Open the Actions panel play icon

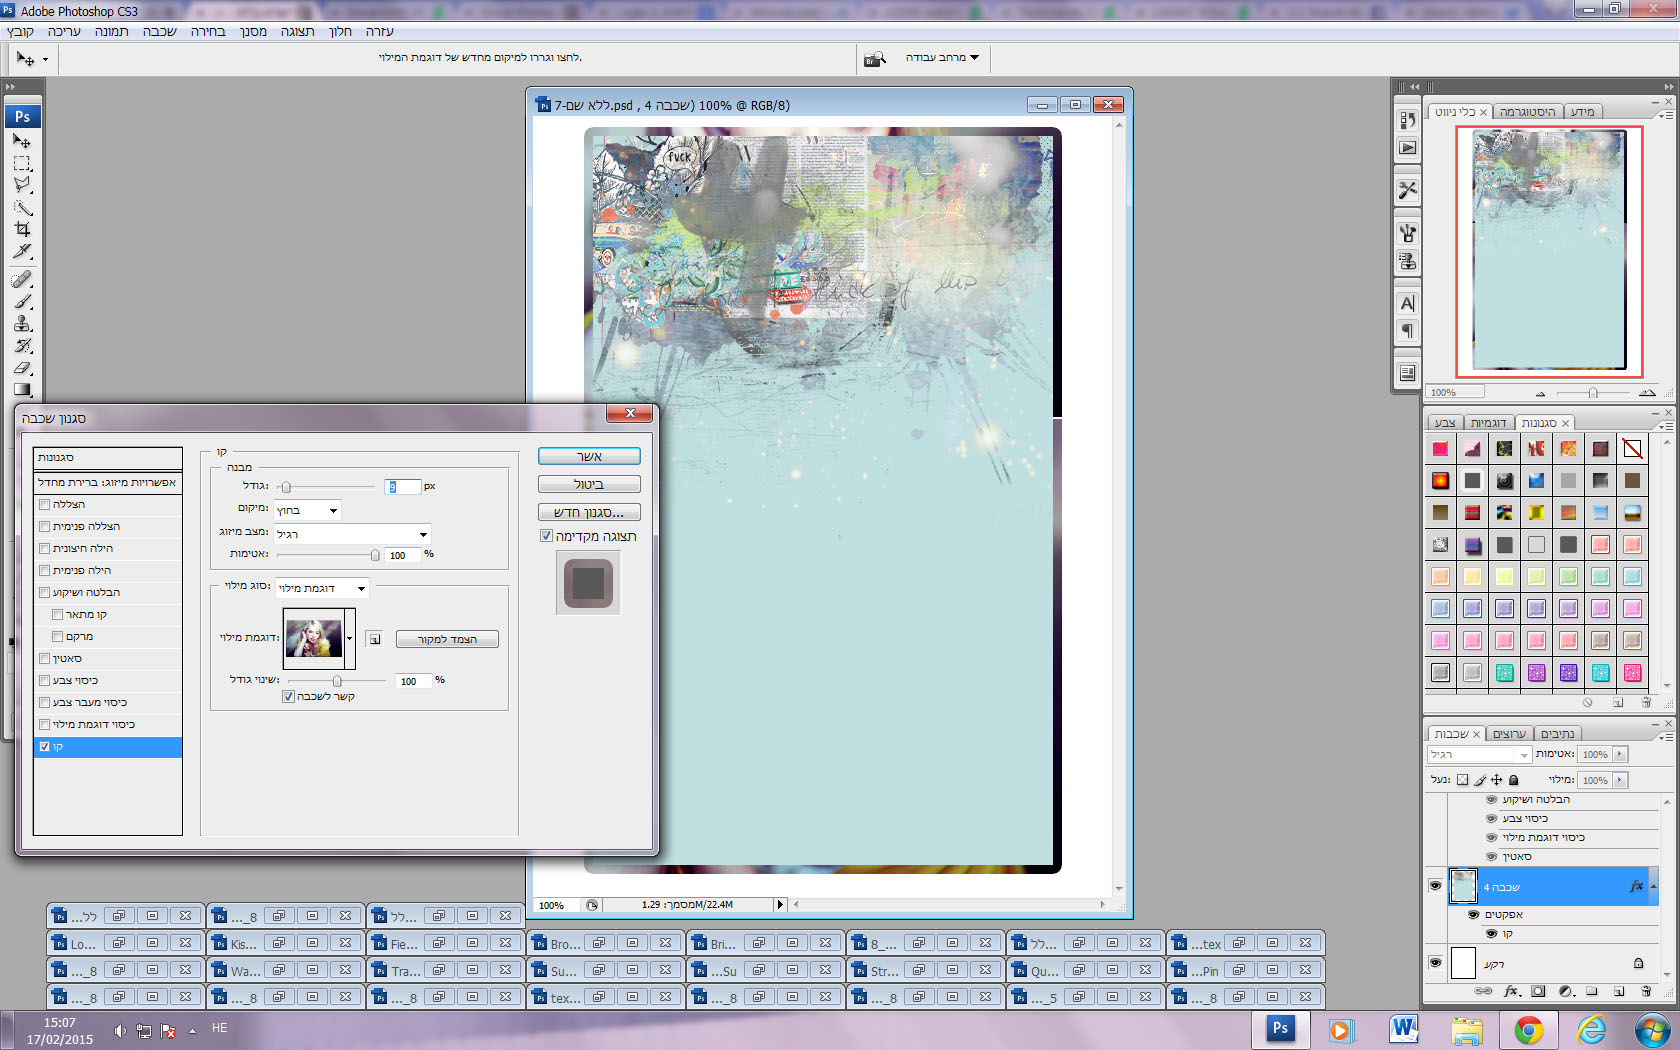point(1407,148)
